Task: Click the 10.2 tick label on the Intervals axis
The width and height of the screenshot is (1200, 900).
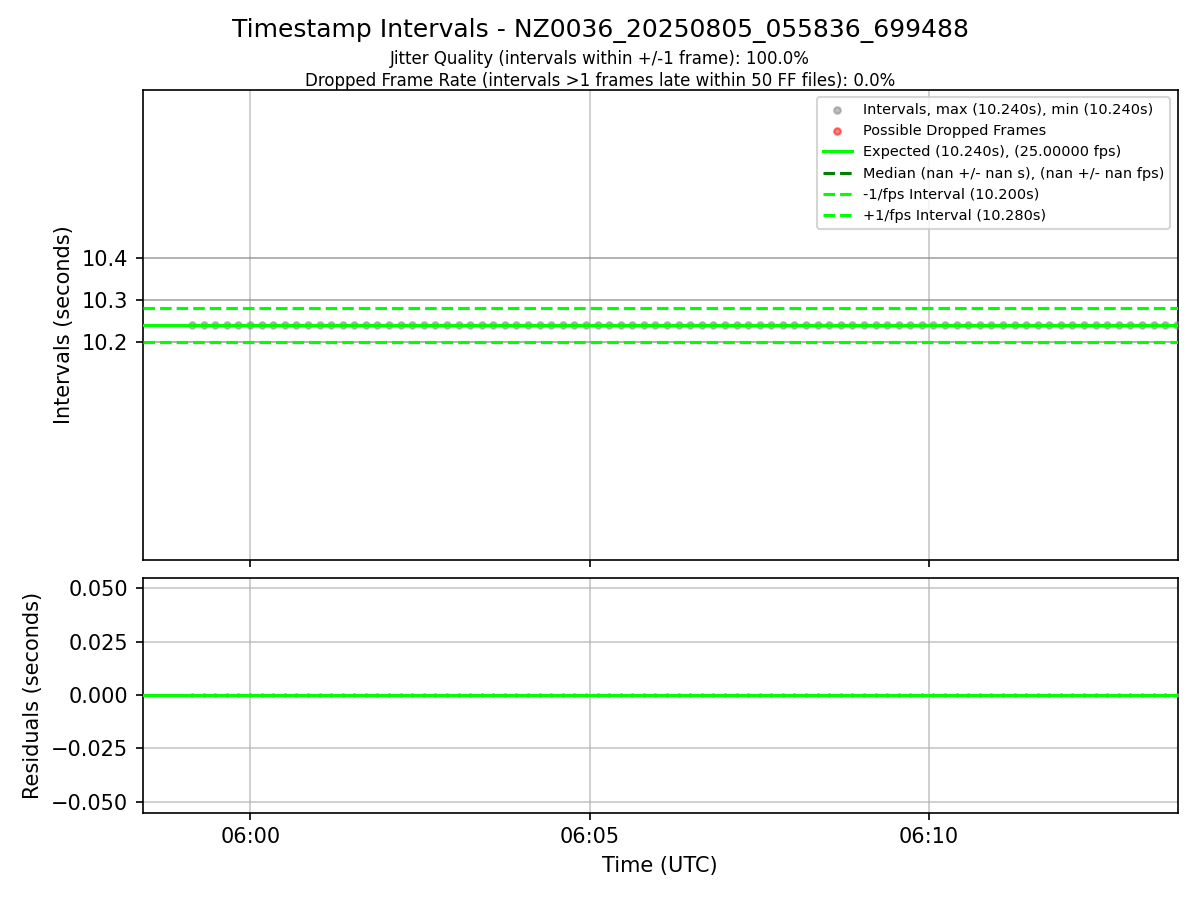Action: (x=105, y=343)
